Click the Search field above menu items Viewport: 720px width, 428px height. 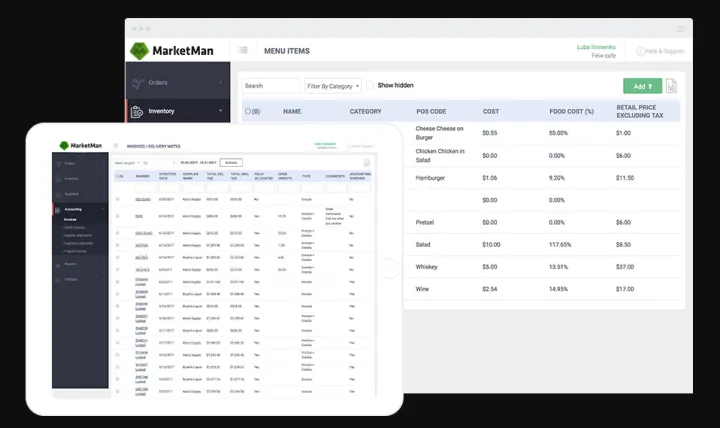click(x=271, y=86)
